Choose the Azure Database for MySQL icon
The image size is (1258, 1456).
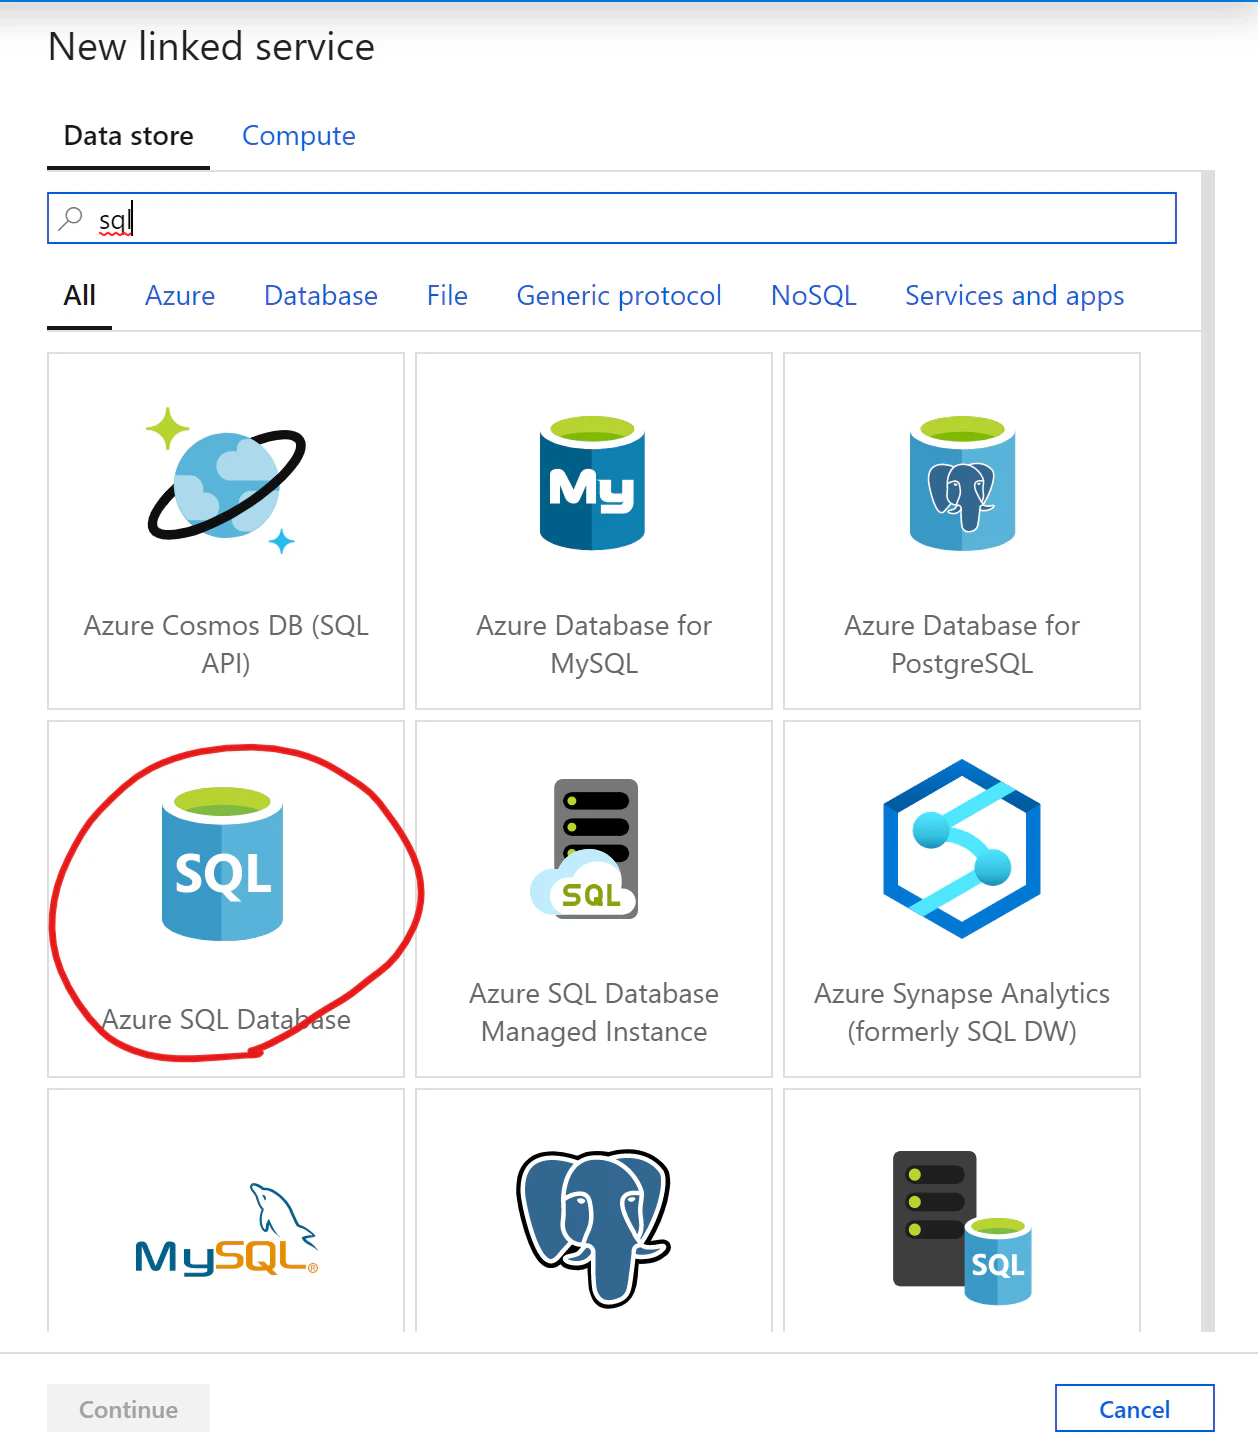593,483
